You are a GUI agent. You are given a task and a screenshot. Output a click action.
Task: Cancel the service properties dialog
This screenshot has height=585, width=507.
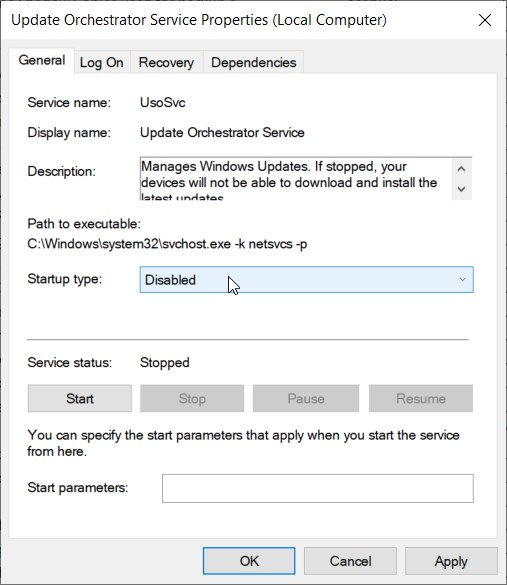[x=350, y=561]
